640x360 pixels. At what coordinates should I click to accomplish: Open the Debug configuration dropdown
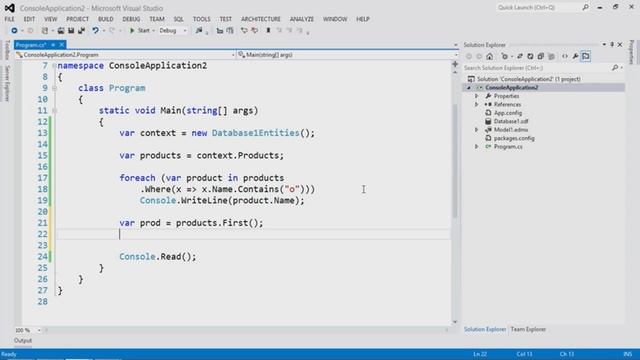point(173,31)
